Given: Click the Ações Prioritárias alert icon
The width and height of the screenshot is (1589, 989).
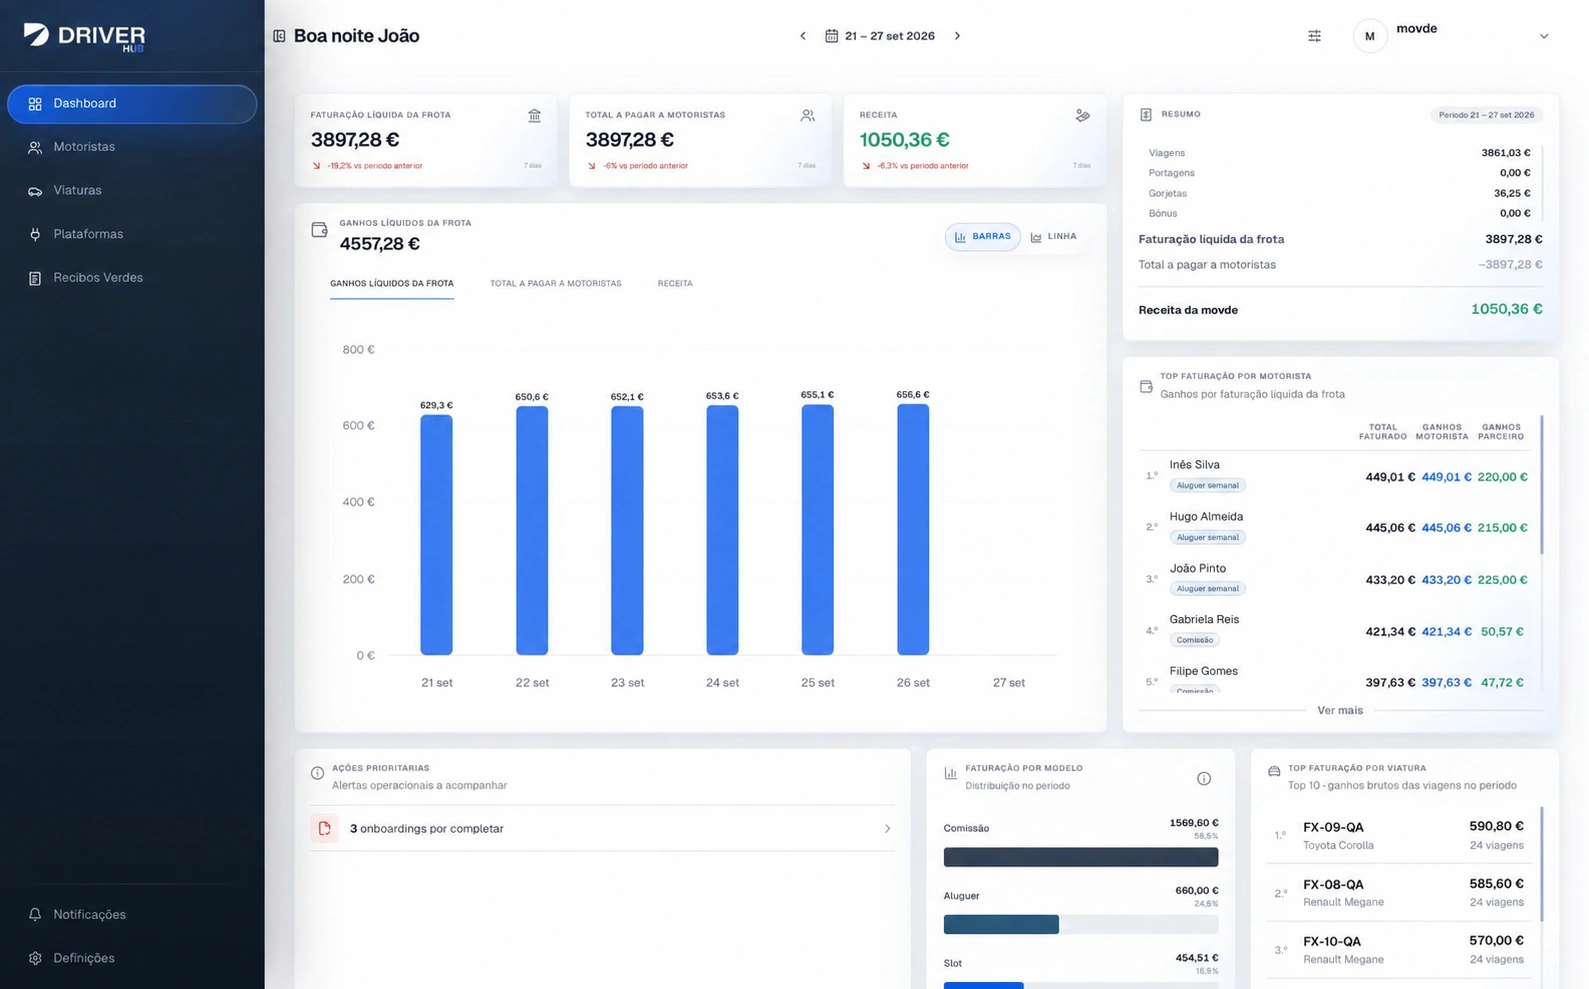Looking at the screenshot, I should coord(317,773).
